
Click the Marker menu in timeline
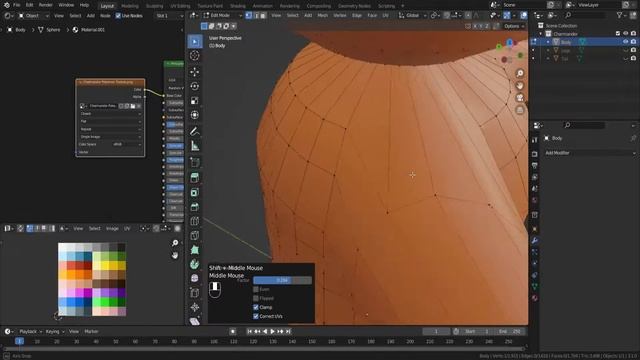[91, 331]
